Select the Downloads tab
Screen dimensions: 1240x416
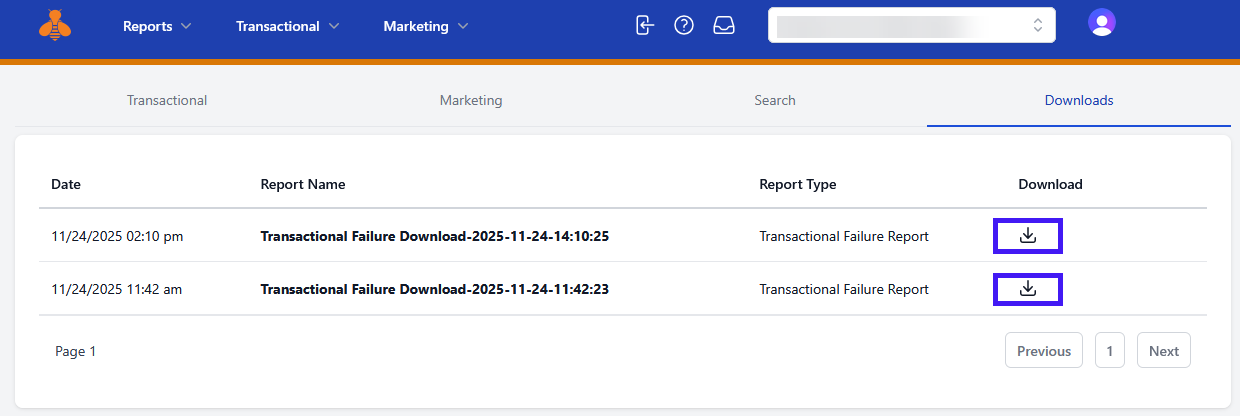(1079, 100)
